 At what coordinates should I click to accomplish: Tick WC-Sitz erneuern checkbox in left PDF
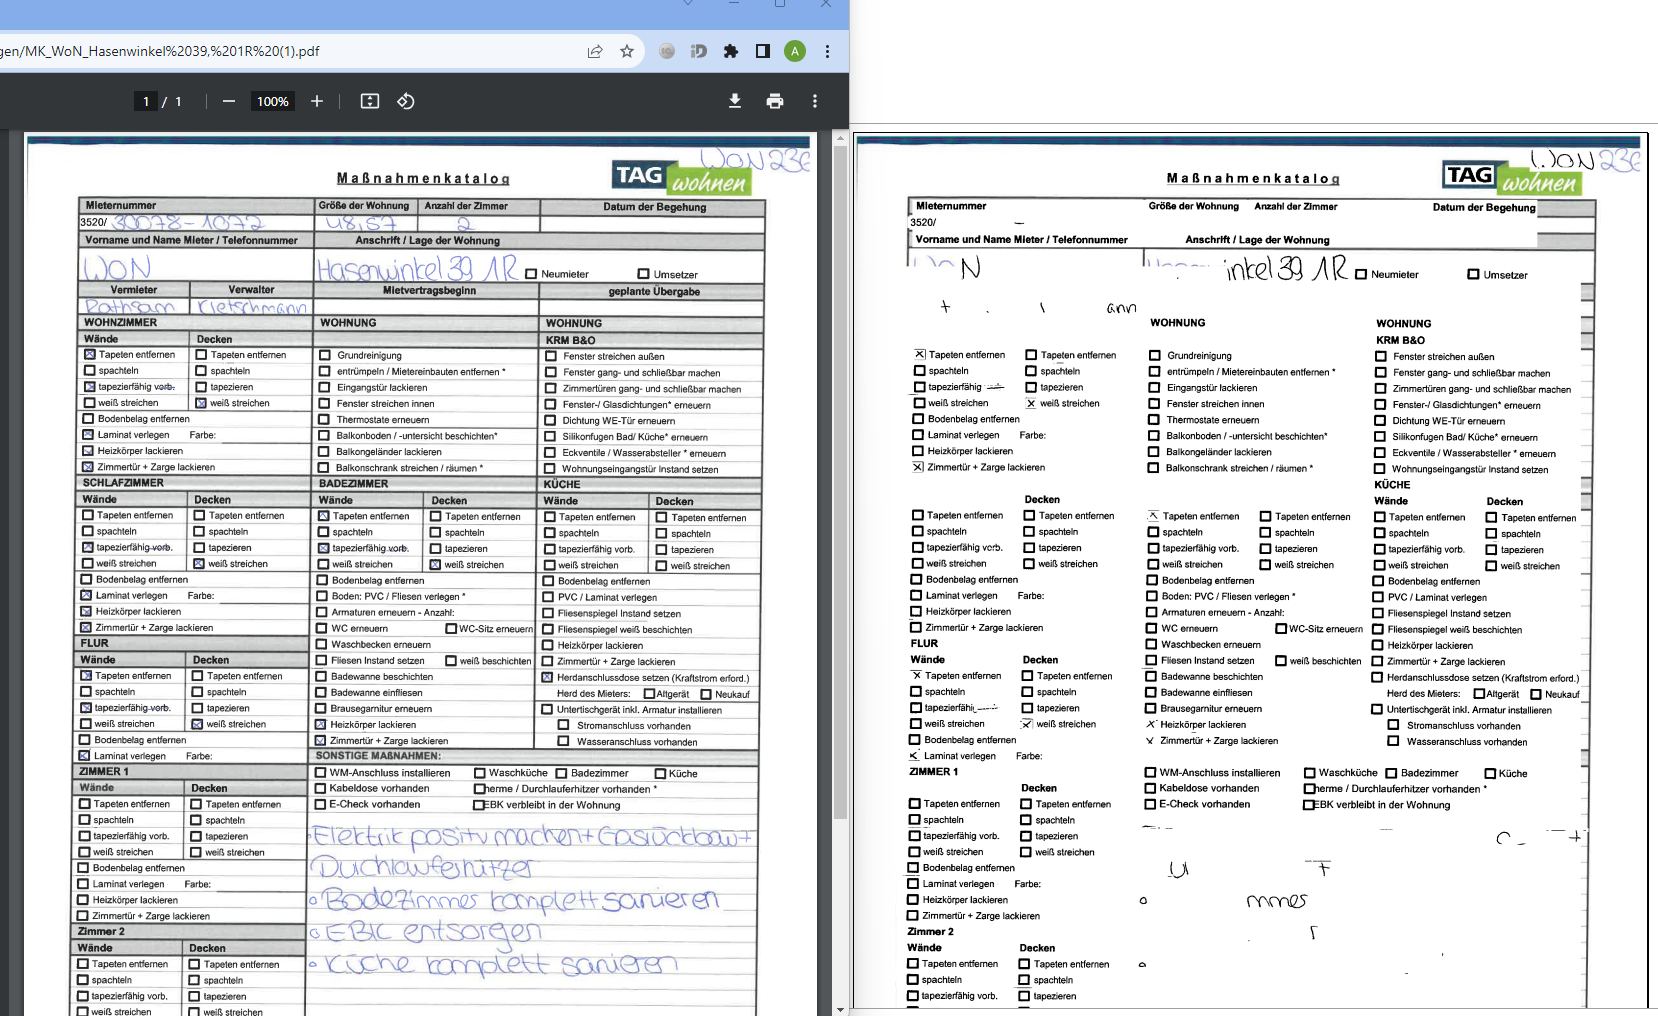click(x=452, y=629)
